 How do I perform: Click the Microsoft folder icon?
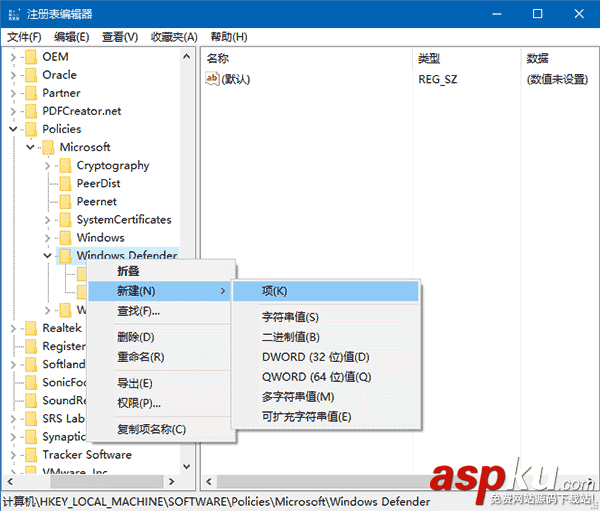coord(48,147)
